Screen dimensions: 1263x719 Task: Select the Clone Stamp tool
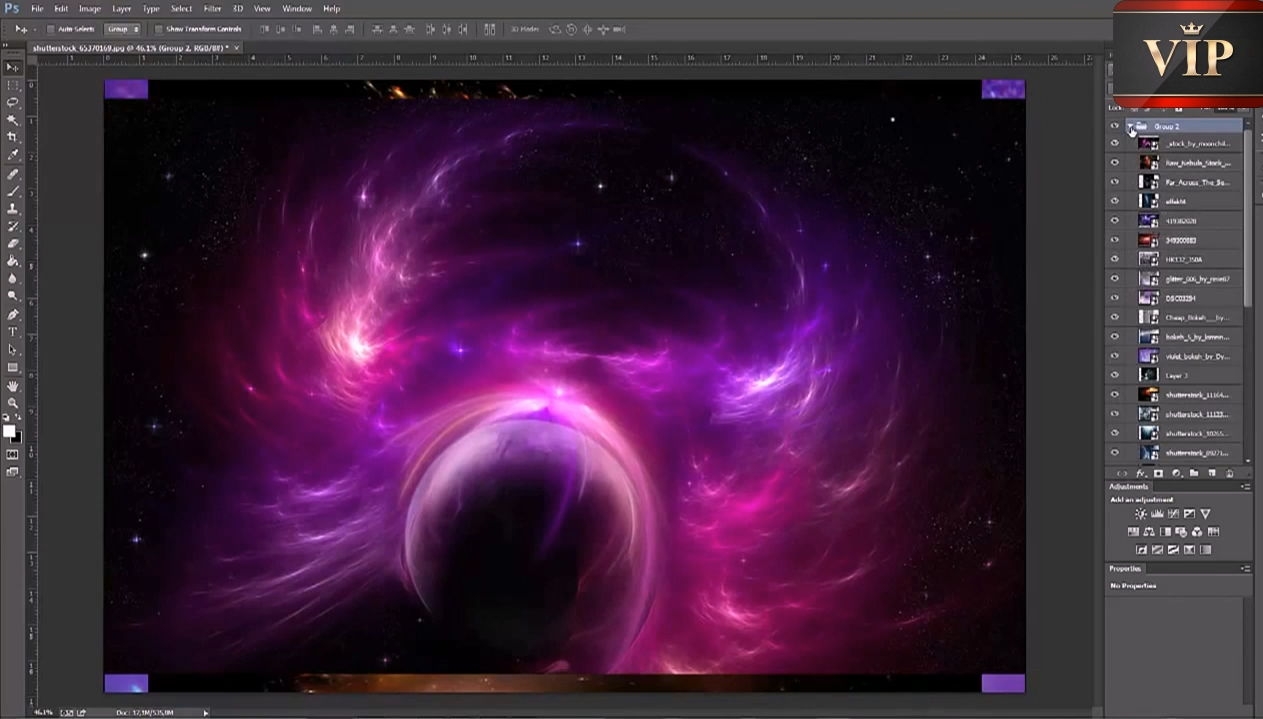(12, 209)
